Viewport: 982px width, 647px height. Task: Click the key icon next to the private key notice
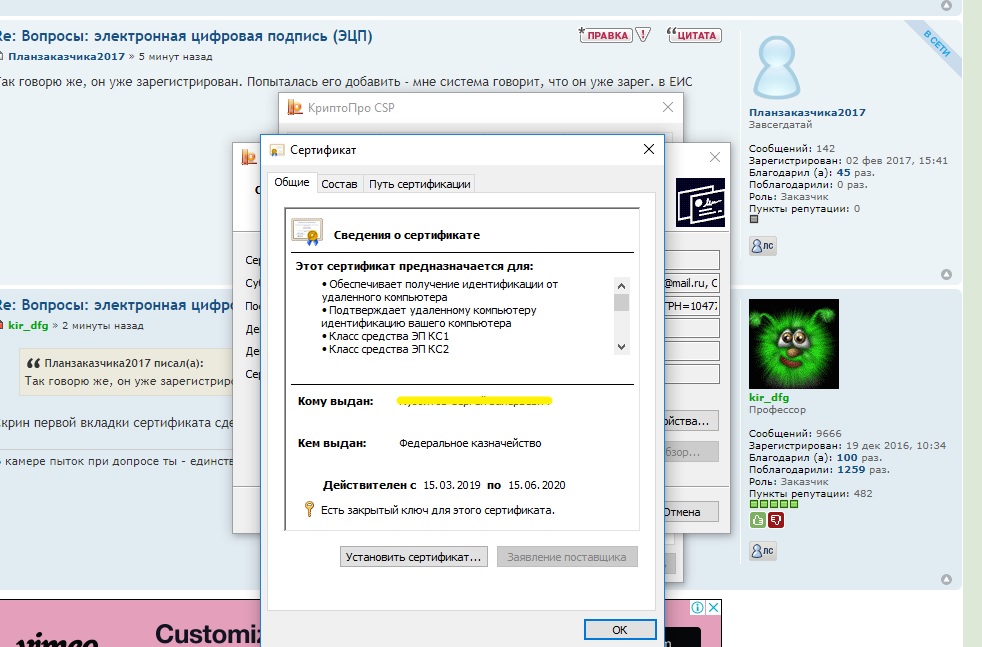[x=309, y=510]
